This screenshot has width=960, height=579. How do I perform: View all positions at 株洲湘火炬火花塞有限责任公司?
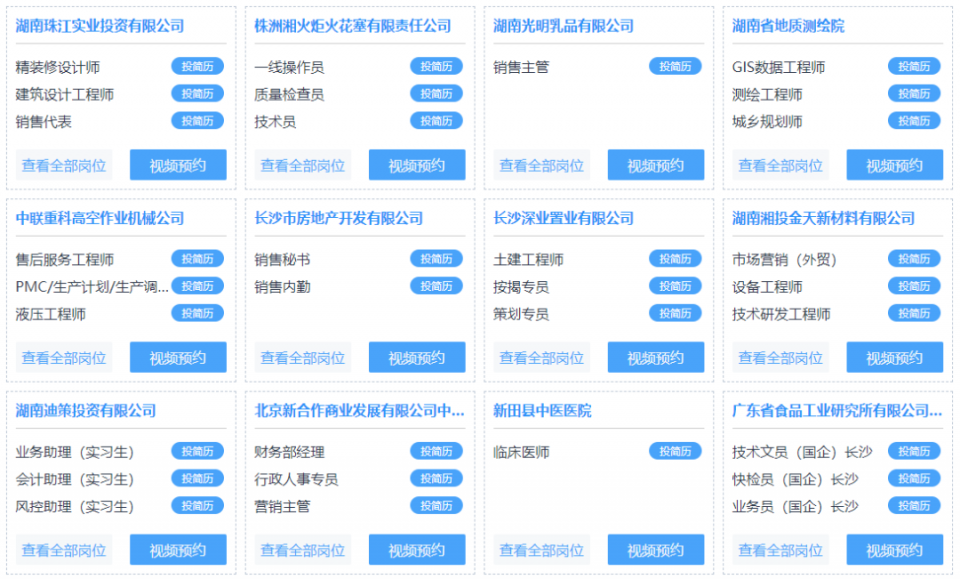(302, 165)
